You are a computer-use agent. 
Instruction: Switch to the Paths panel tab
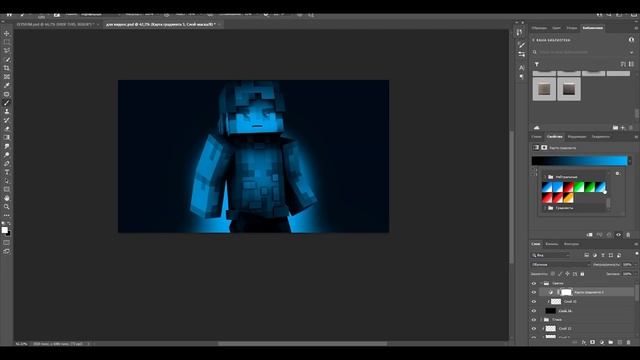point(571,244)
